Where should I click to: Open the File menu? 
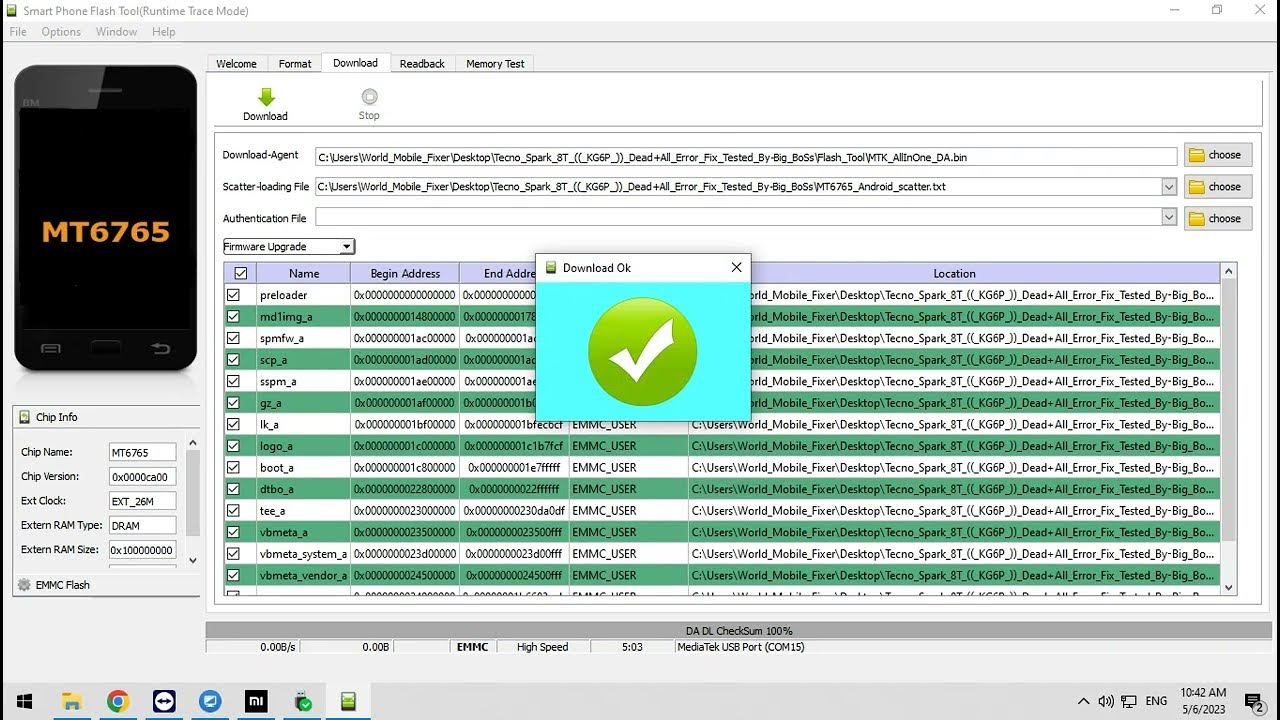18,32
